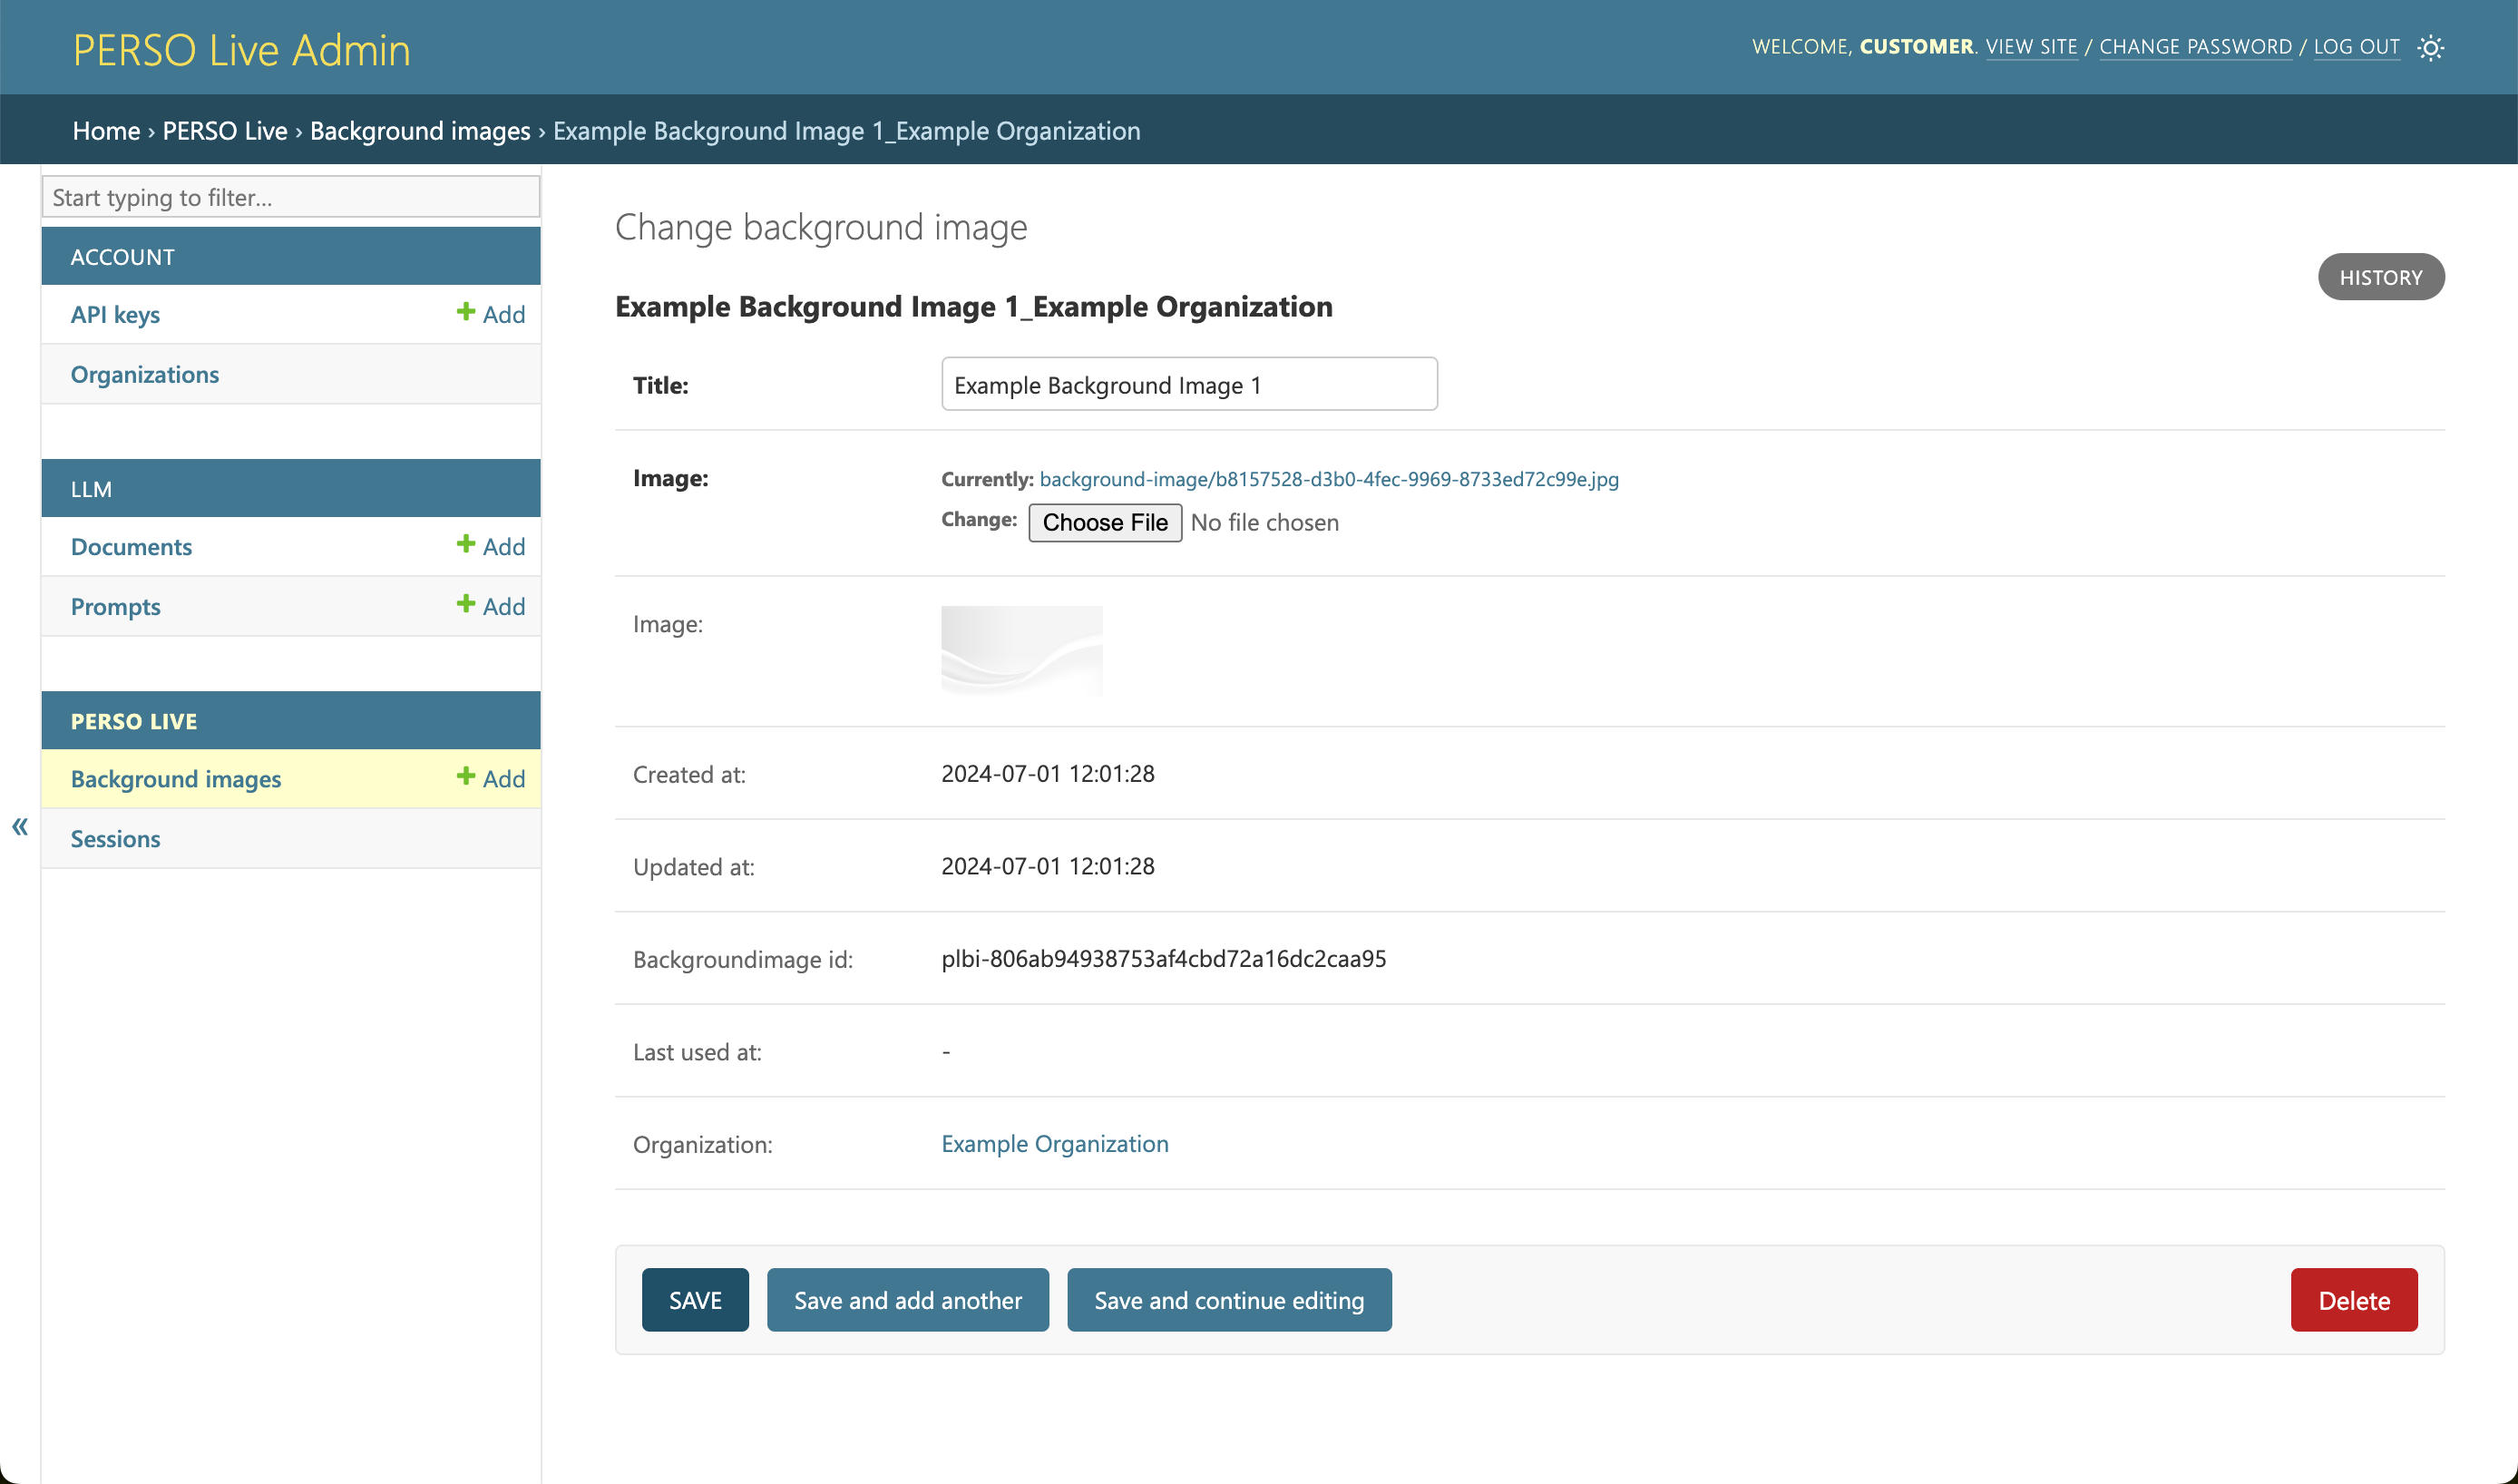Click Save and continue editing
The image size is (2518, 1484).
[1228, 1300]
